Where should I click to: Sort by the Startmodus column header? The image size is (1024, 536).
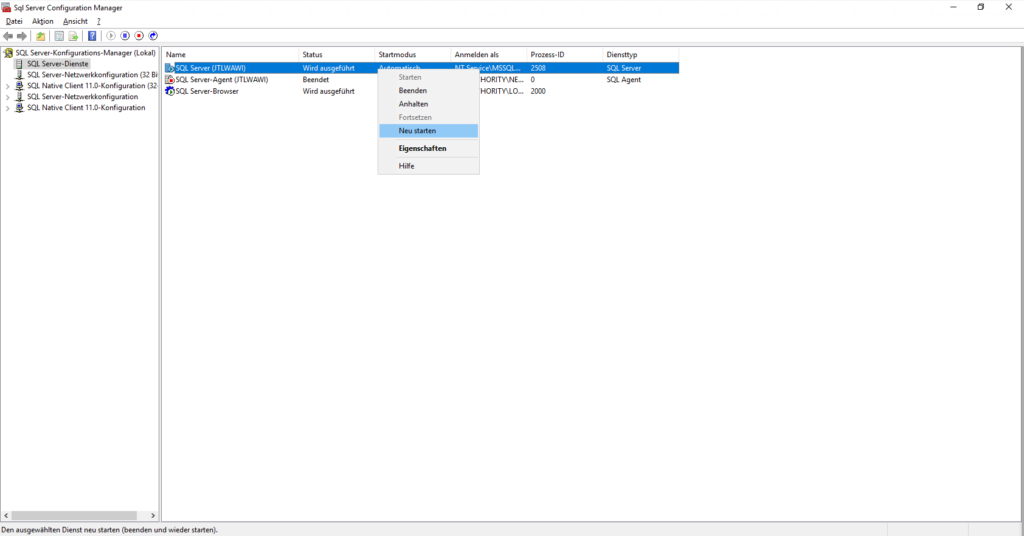pos(413,55)
